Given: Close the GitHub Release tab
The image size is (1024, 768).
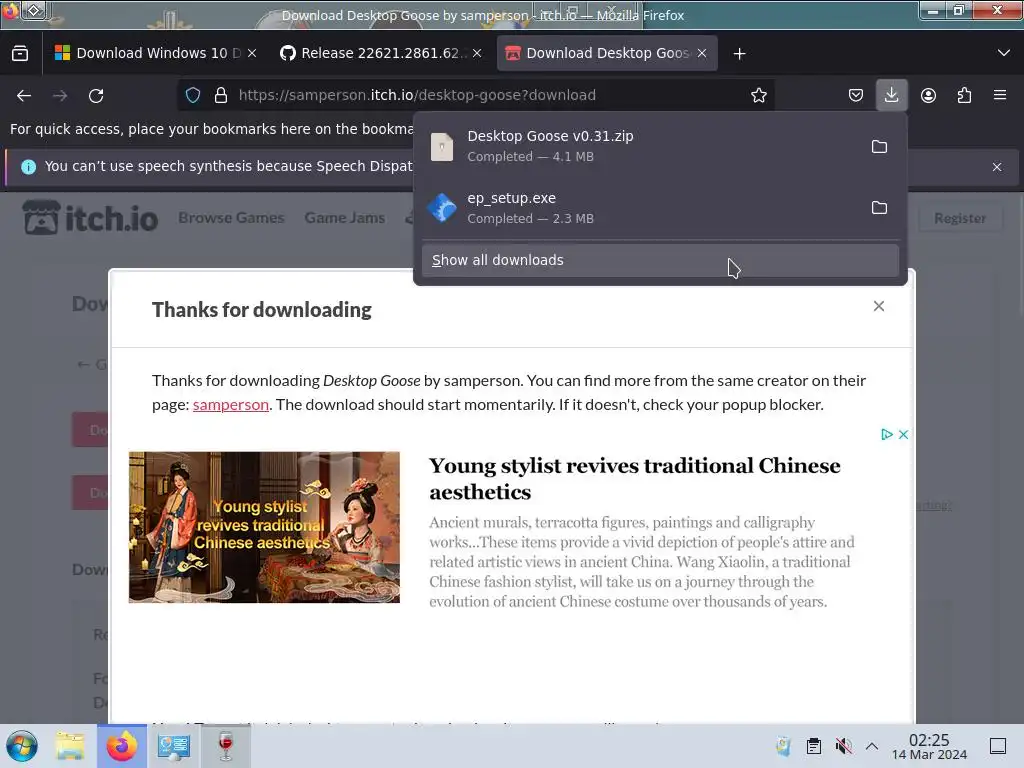Looking at the screenshot, I should (x=477, y=54).
